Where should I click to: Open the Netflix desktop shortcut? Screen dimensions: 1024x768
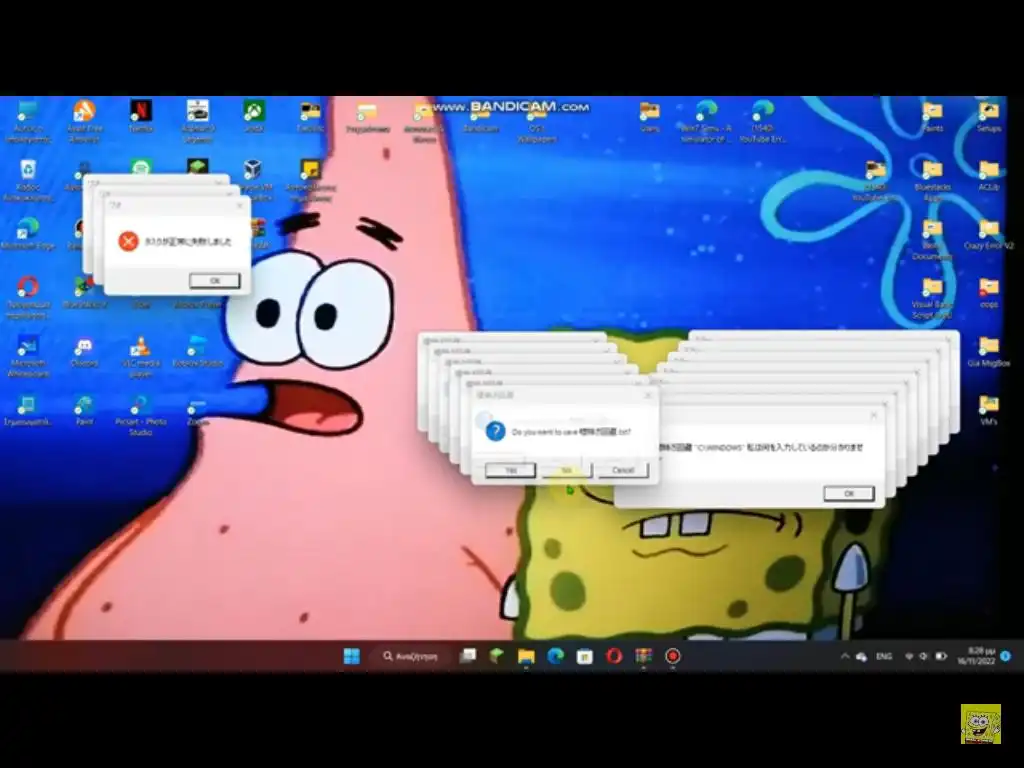pyautogui.click(x=140, y=116)
